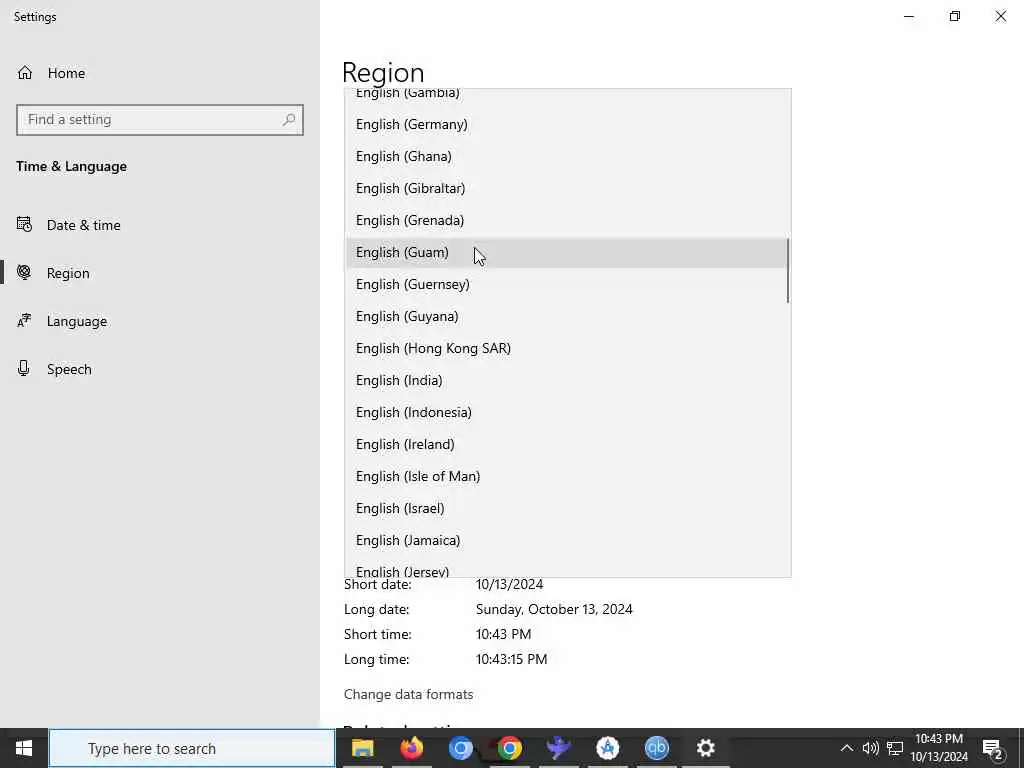Click Long time value 10:43:15 PM
This screenshot has height=768, width=1024.
(511, 659)
